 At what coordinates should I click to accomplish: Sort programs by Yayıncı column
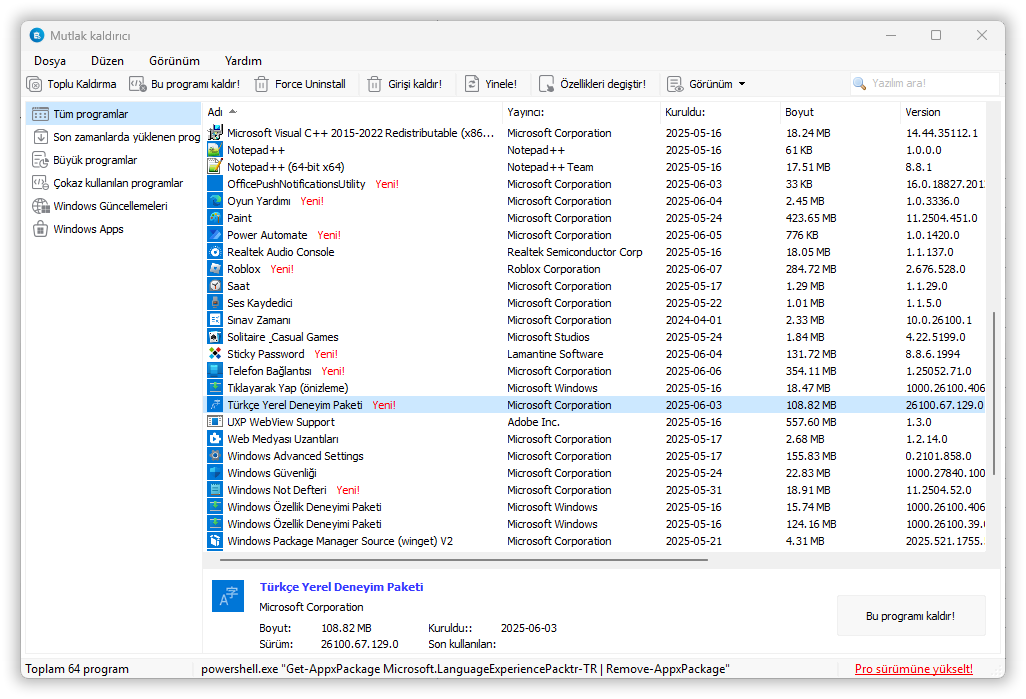coord(582,112)
